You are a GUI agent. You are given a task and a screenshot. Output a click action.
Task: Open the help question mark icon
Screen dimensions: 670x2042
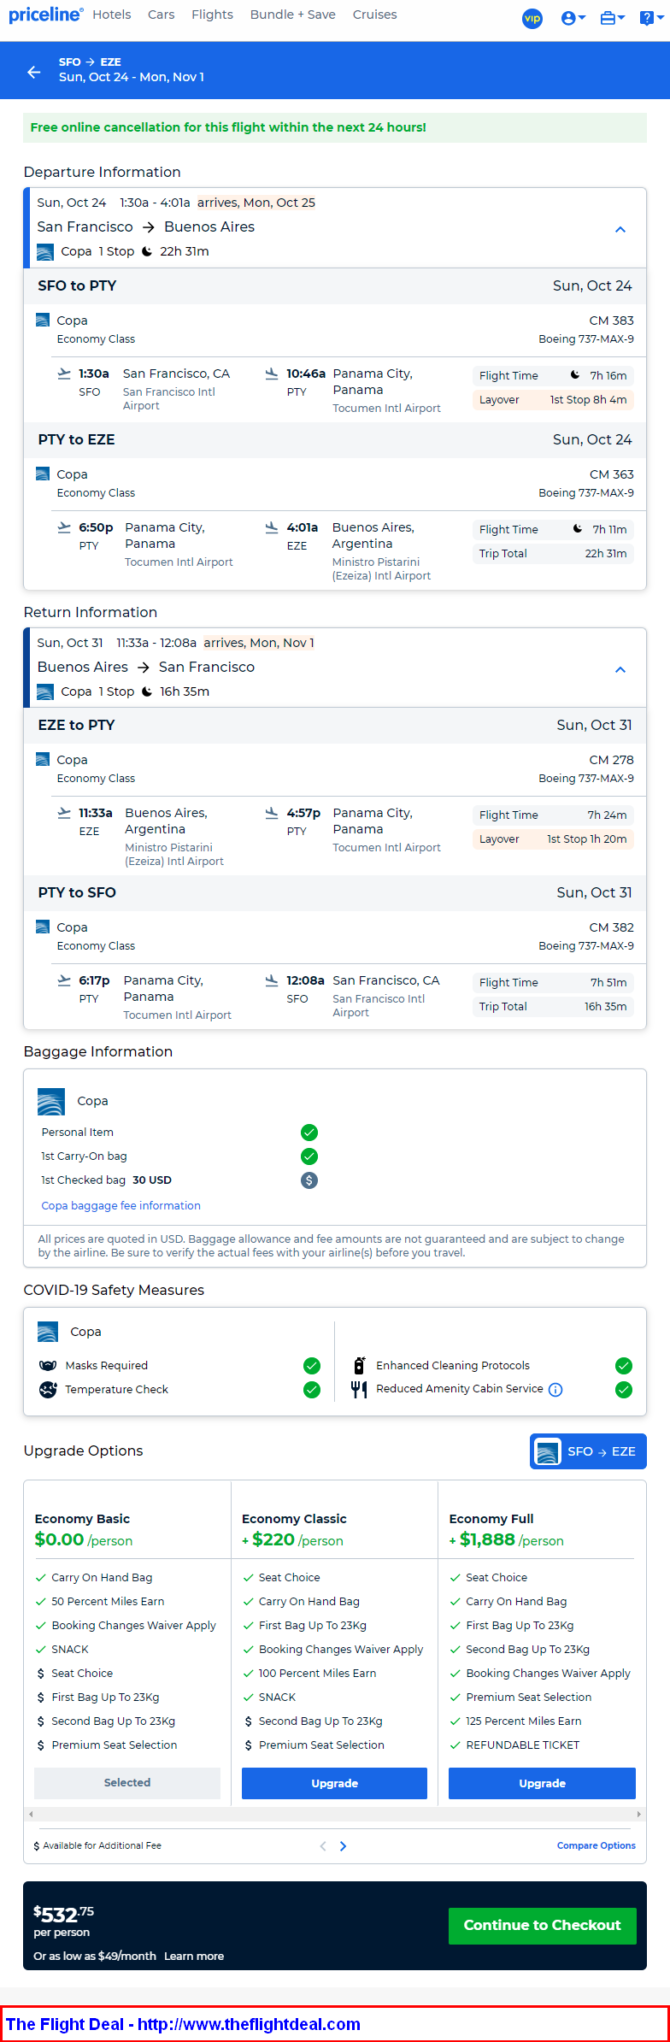click(649, 18)
